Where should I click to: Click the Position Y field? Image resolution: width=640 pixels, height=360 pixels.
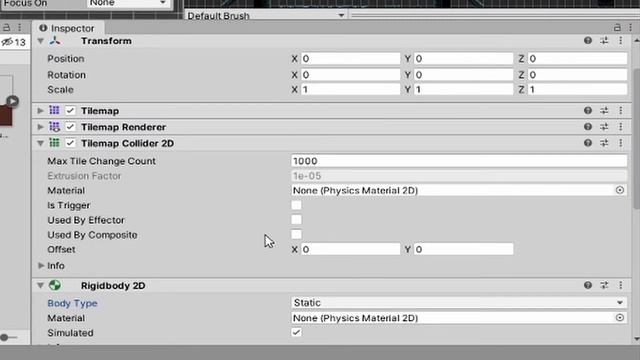coord(464,58)
